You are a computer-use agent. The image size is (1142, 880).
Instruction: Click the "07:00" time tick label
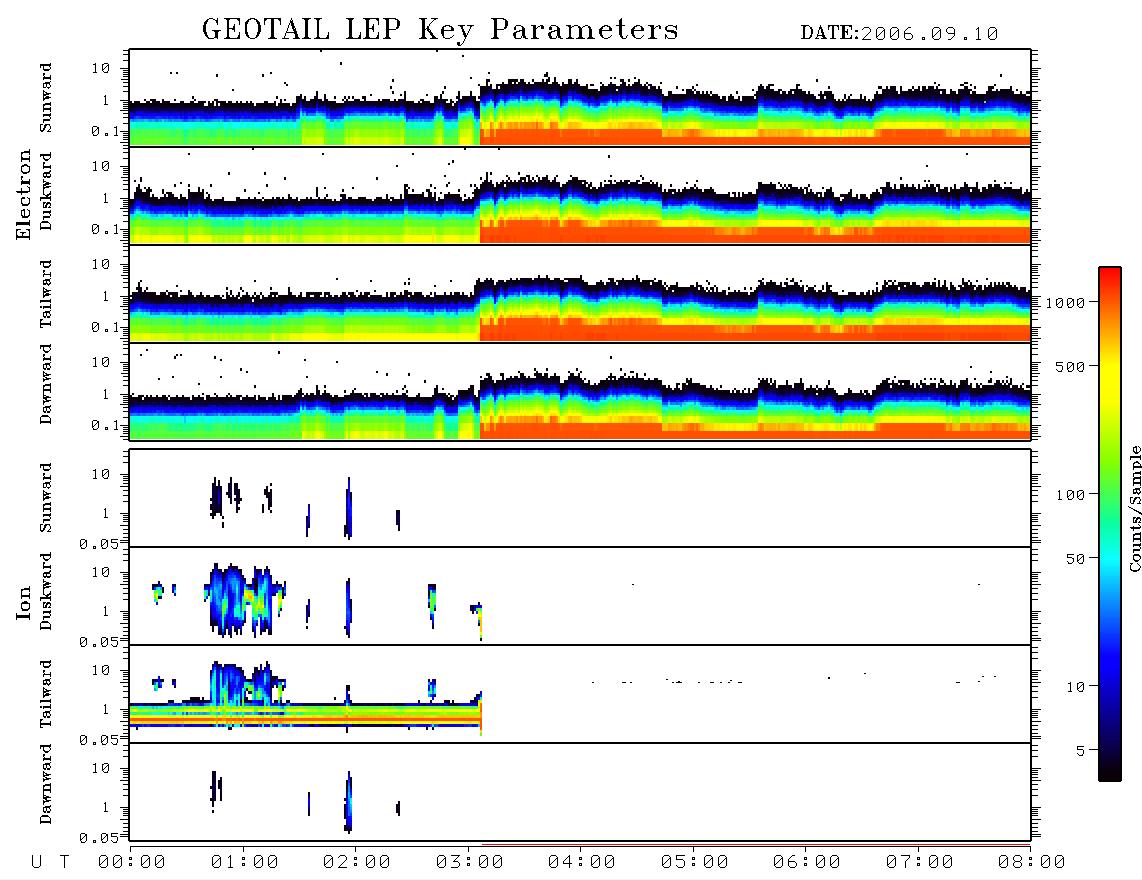pyautogui.click(x=920, y=862)
